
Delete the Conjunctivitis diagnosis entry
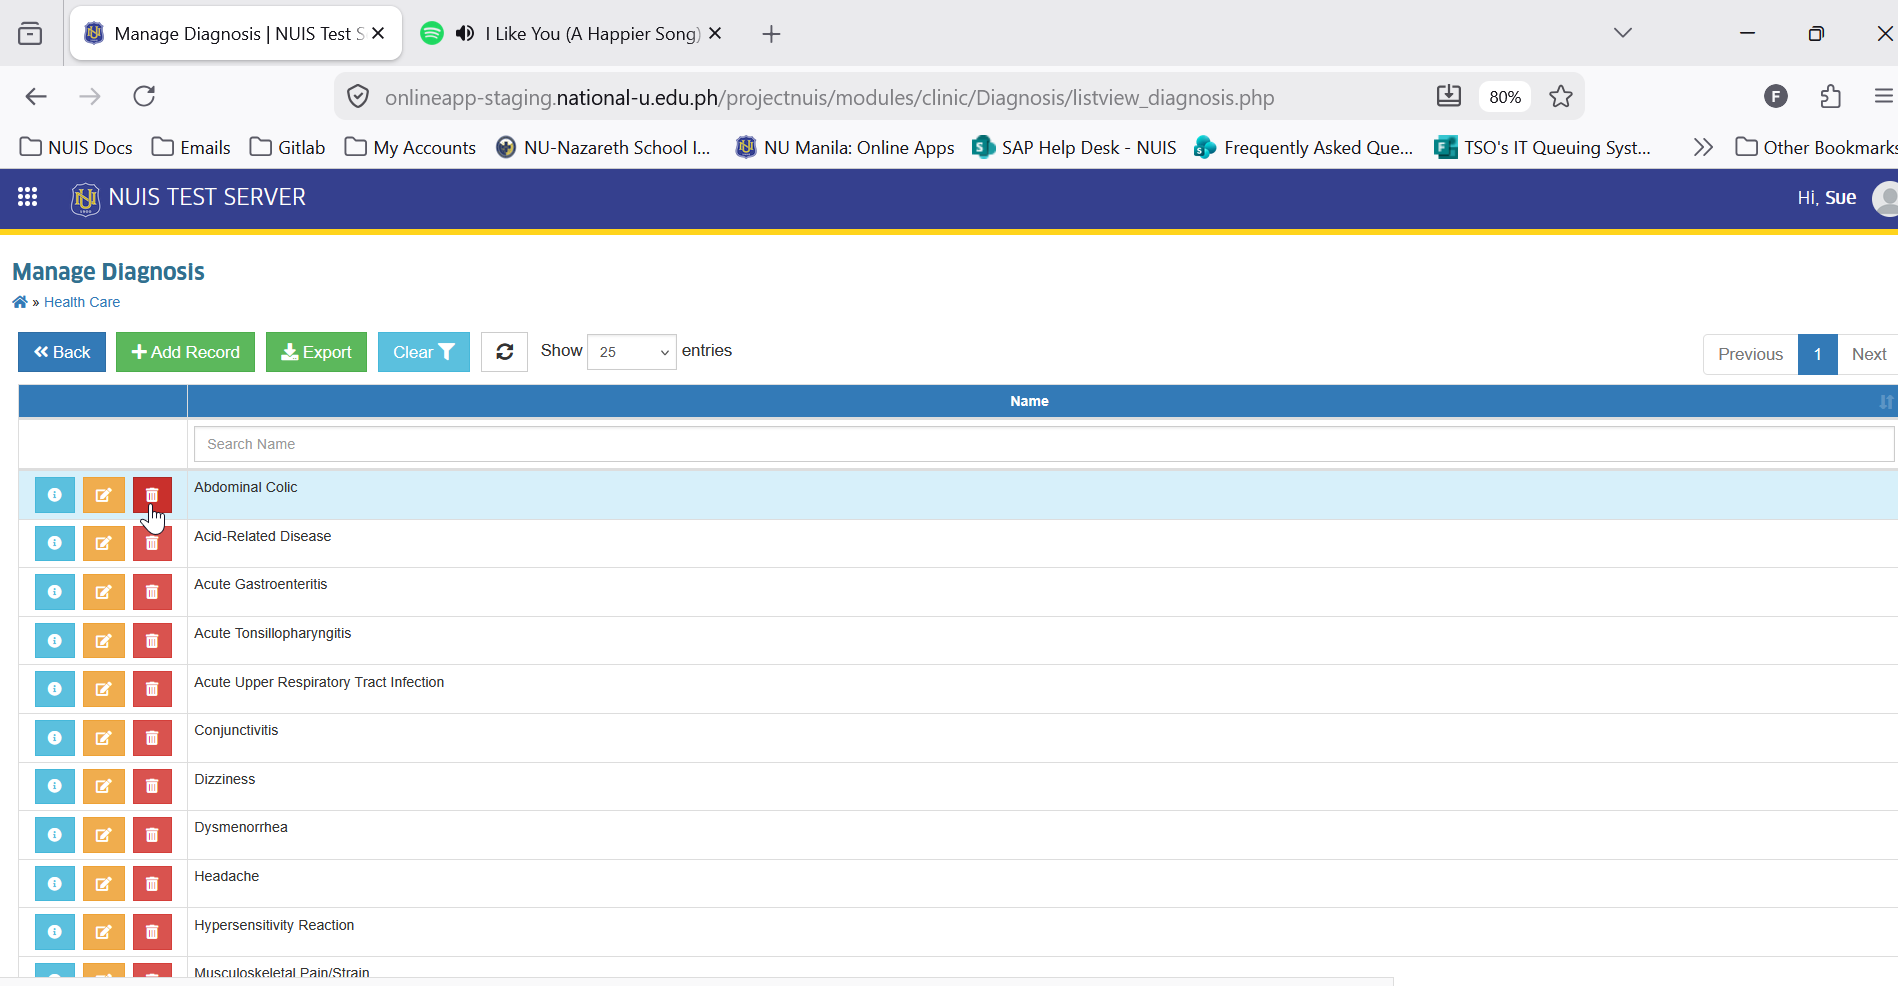tap(152, 738)
